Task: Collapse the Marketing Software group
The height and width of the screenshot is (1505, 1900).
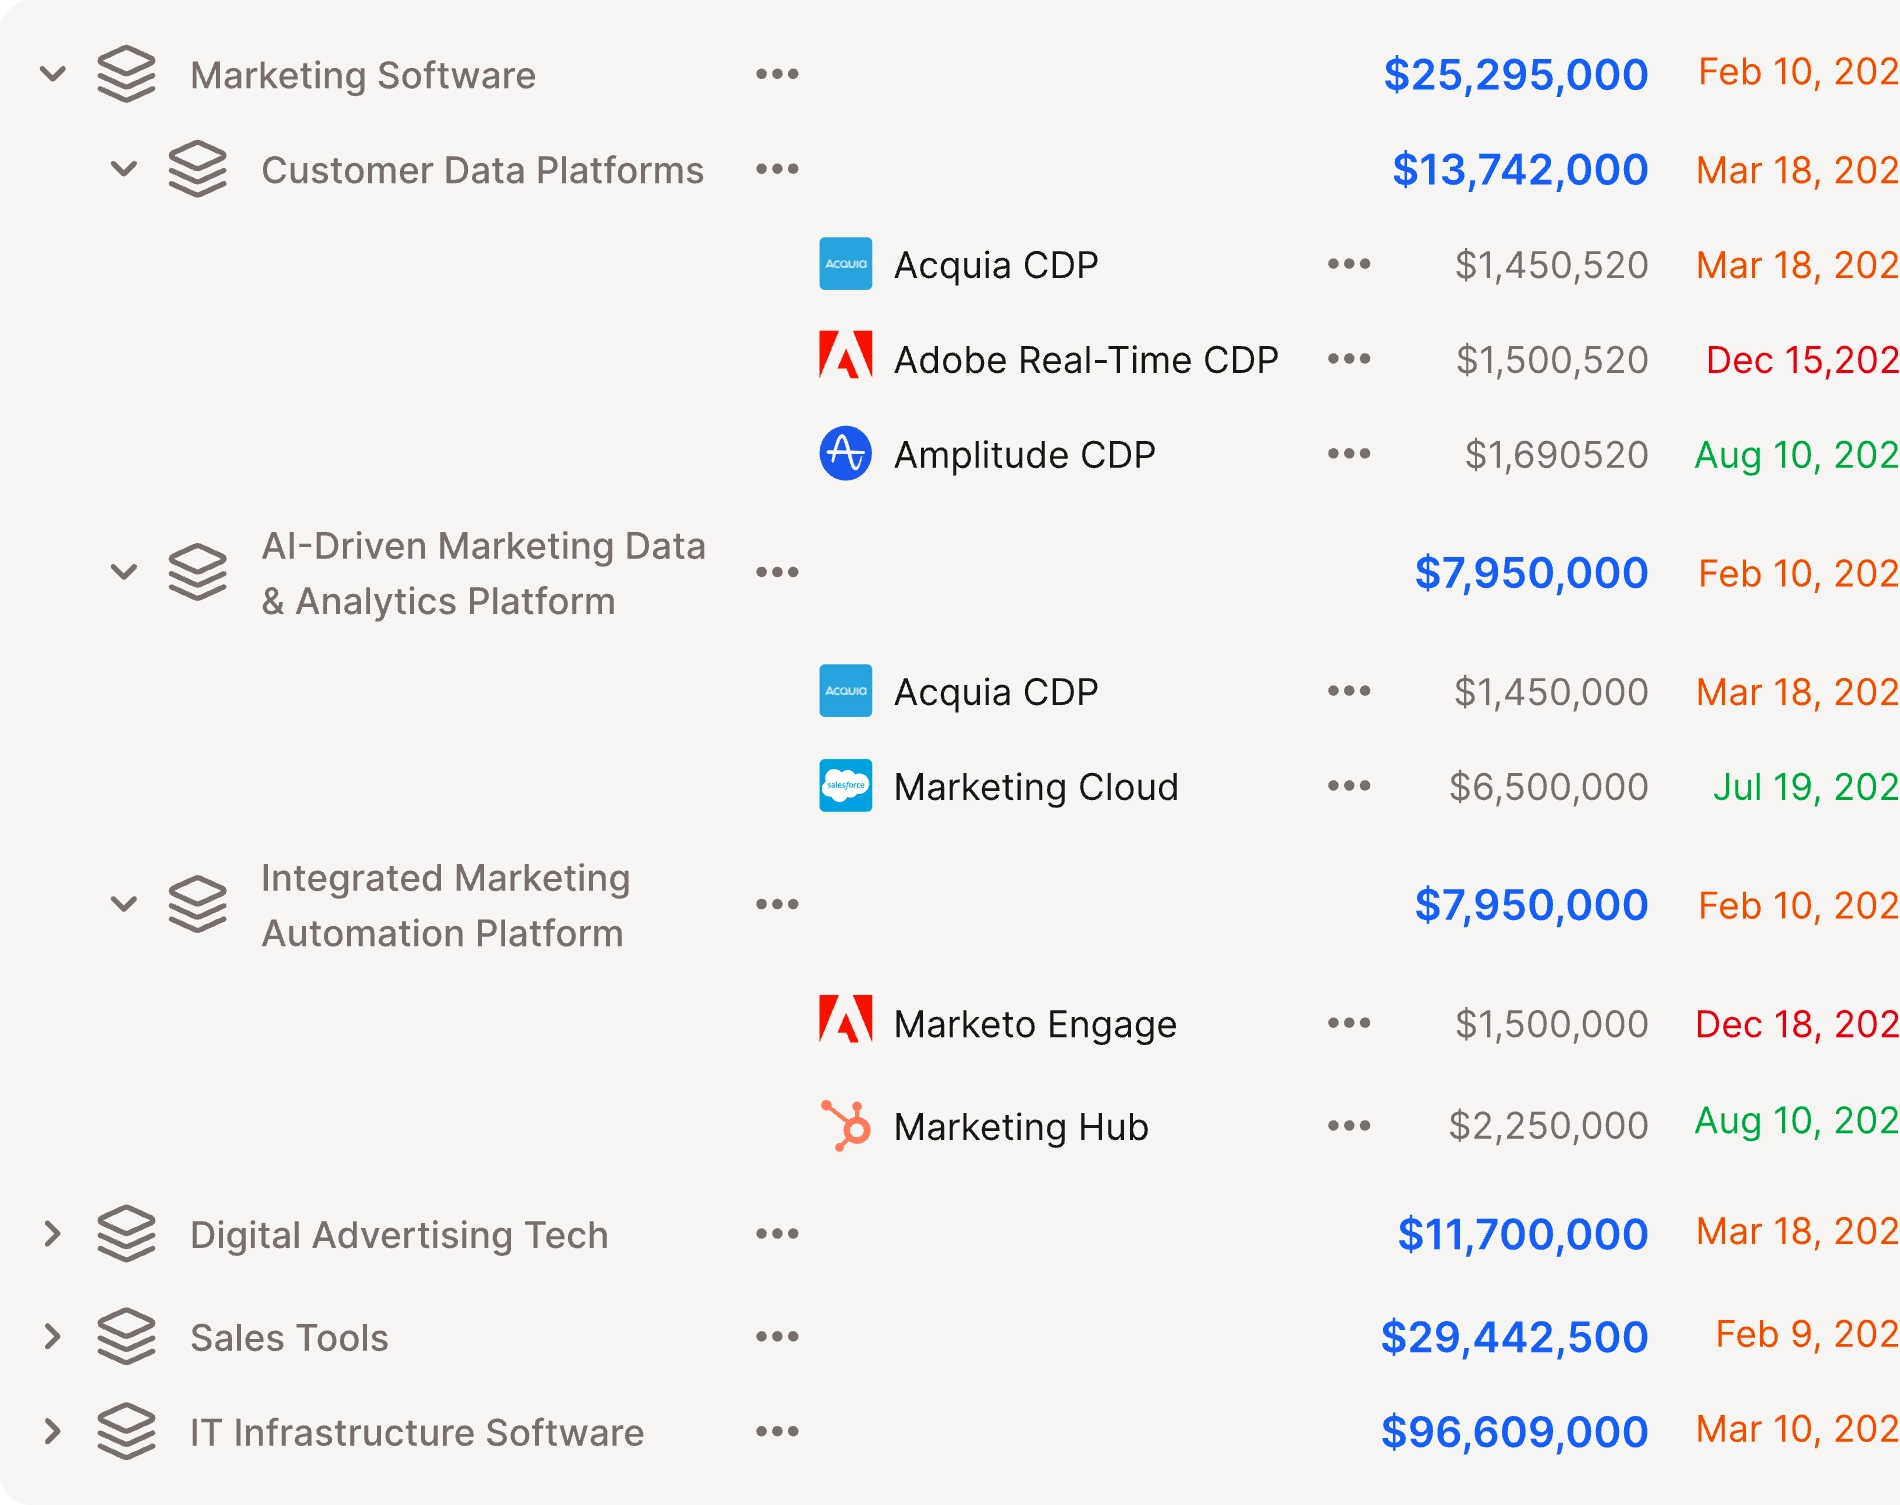Action: click(52, 74)
